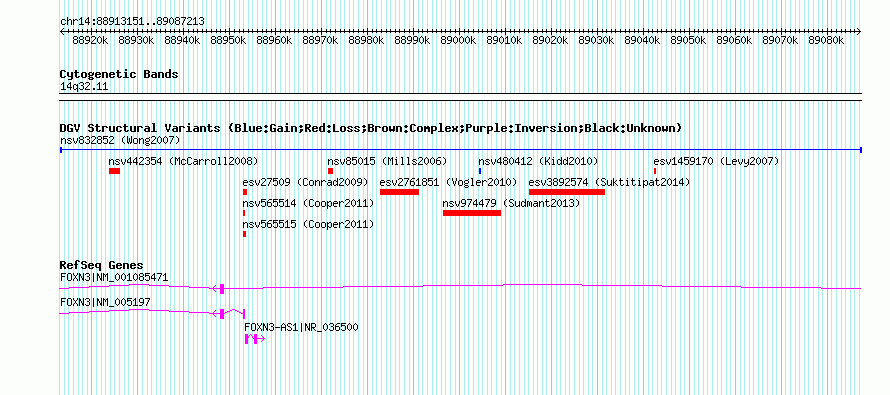Click the 88950k ruler position label
Screen dimensions: 890x395
(229, 40)
